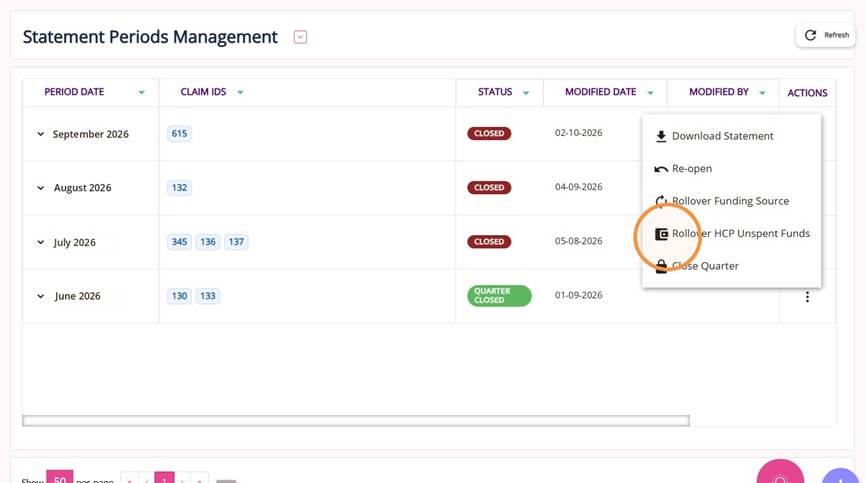Go to pagination page 1
Viewport: 865px width, 483px height.
coord(164,478)
